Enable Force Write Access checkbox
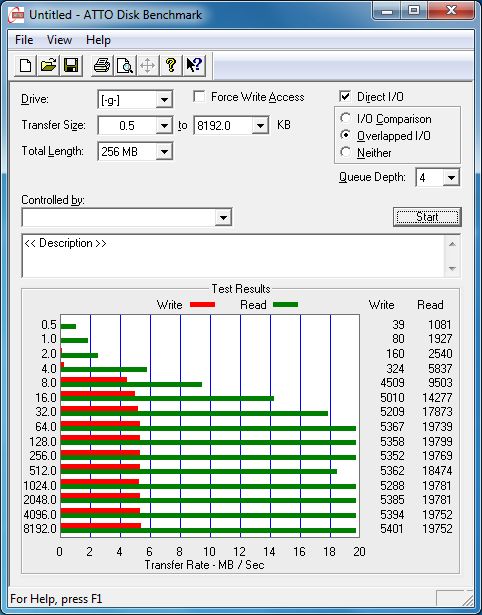The height and width of the screenshot is (615, 482). point(199,96)
